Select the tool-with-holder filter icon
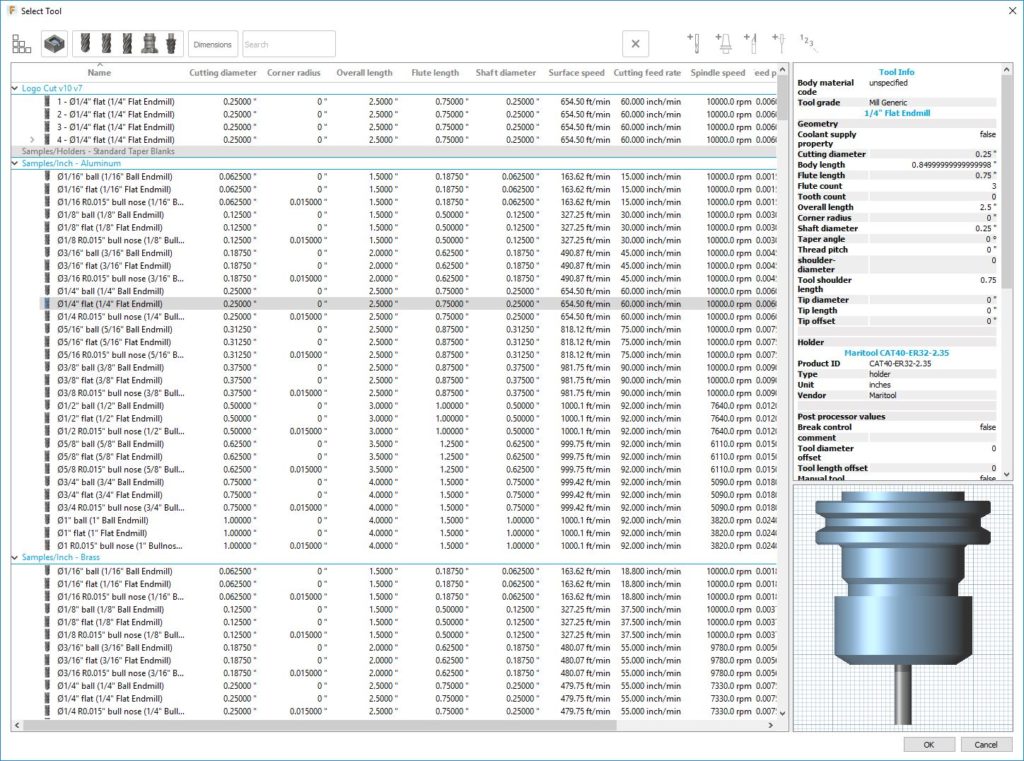This screenshot has height=761, width=1024. coord(150,43)
